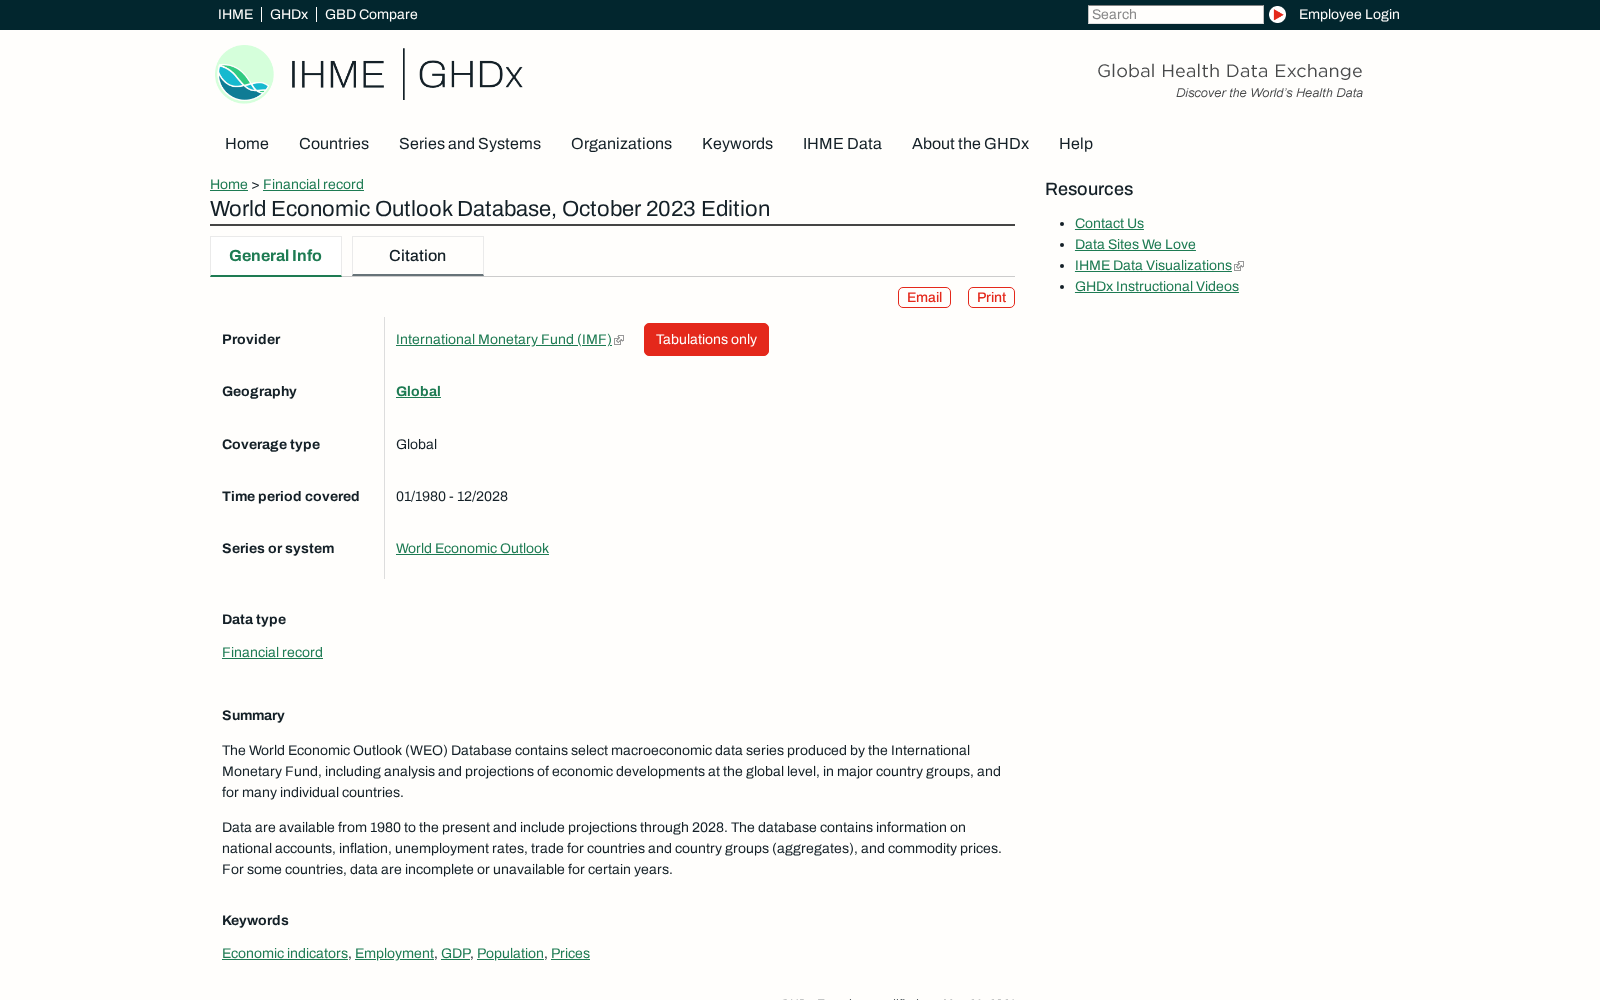Open About the GHDx menu
Image resolution: width=1600 pixels, height=1000 pixels.
970,144
